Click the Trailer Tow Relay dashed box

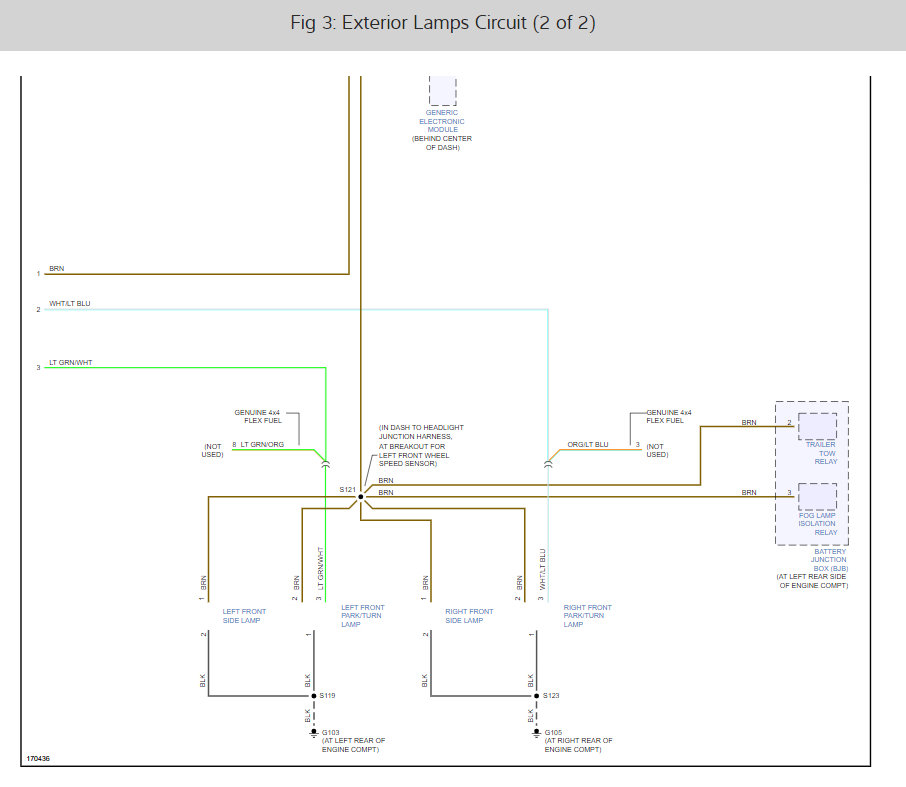pos(817,426)
